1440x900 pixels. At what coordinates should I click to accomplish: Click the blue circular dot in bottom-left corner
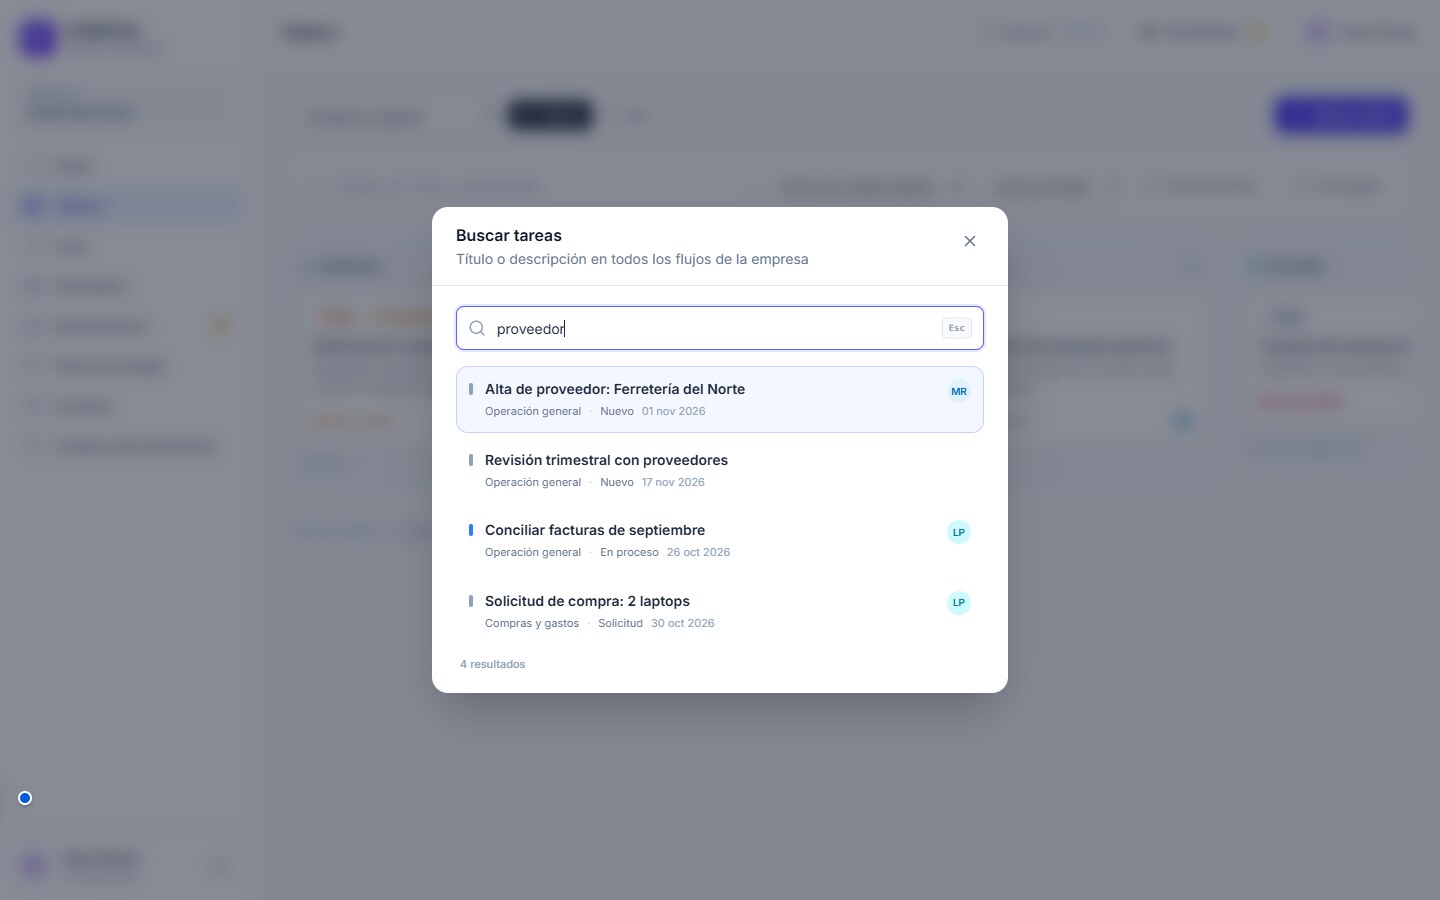coord(25,798)
